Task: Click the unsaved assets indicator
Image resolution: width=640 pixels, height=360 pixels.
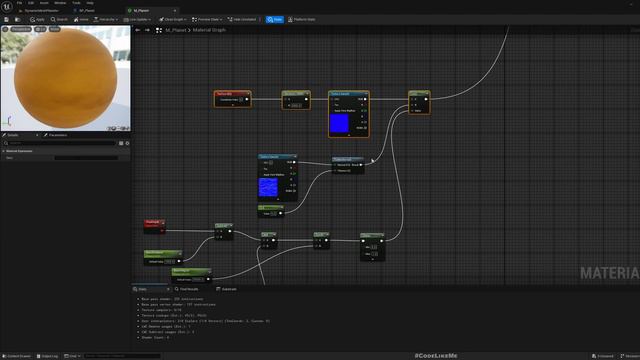Action: [602, 356]
